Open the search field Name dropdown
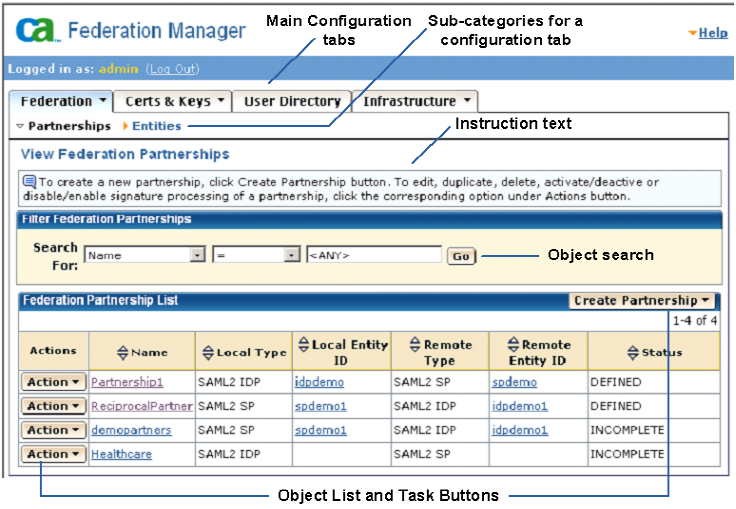The height and width of the screenshot is (509, 736). point(197,256)
